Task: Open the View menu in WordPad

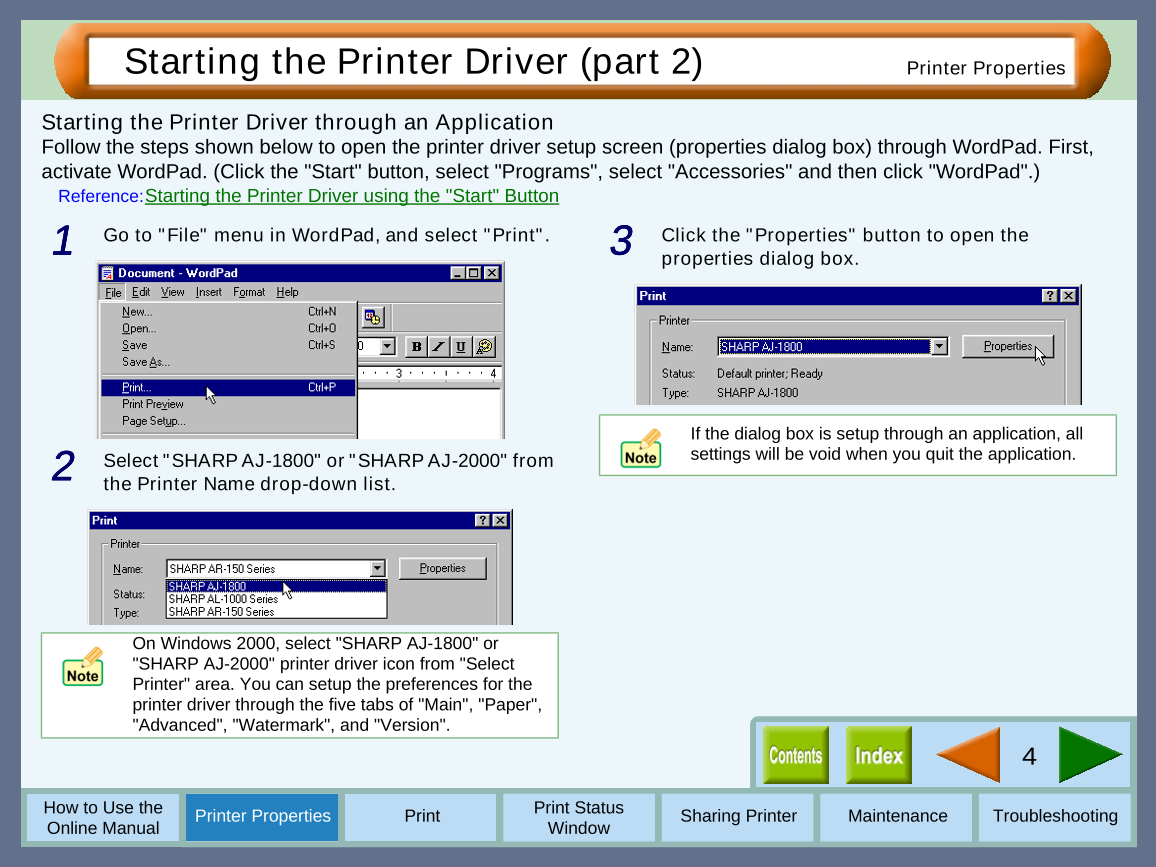Action: pyautogui.click(x=173, y=293)
